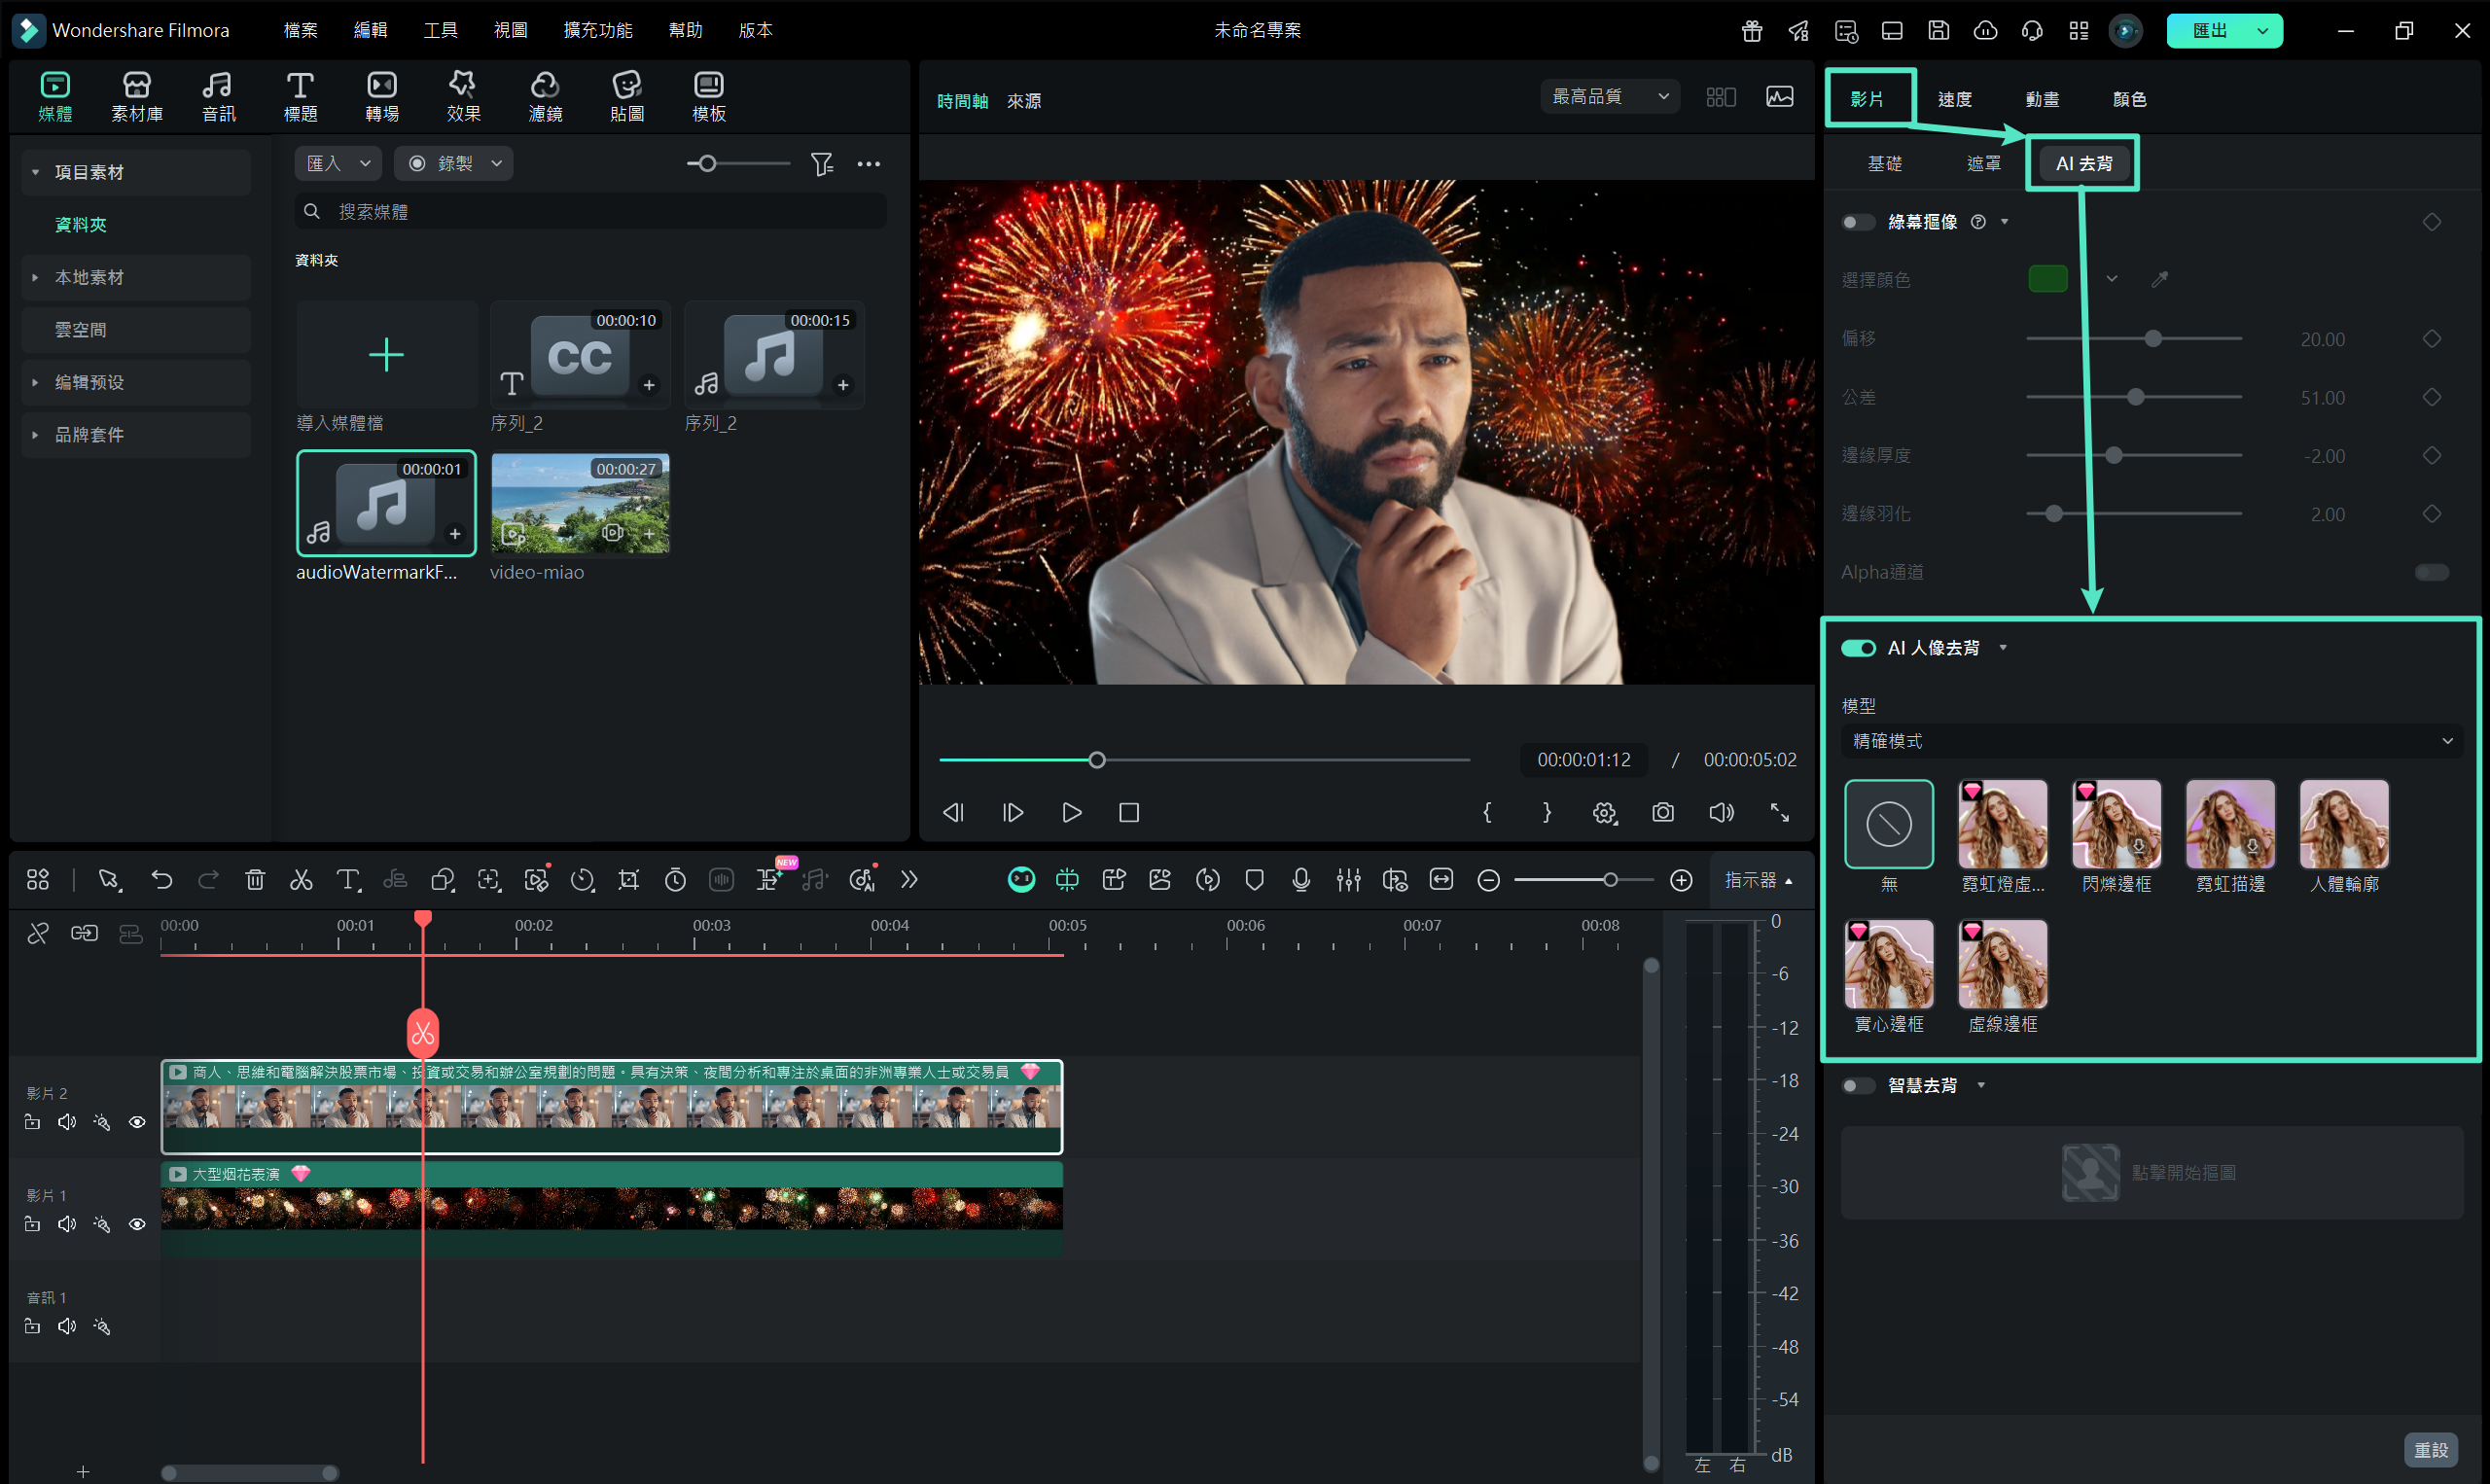Open the 工具 menu
This screenshot has height=1484, width=2490.
(440, 30)
